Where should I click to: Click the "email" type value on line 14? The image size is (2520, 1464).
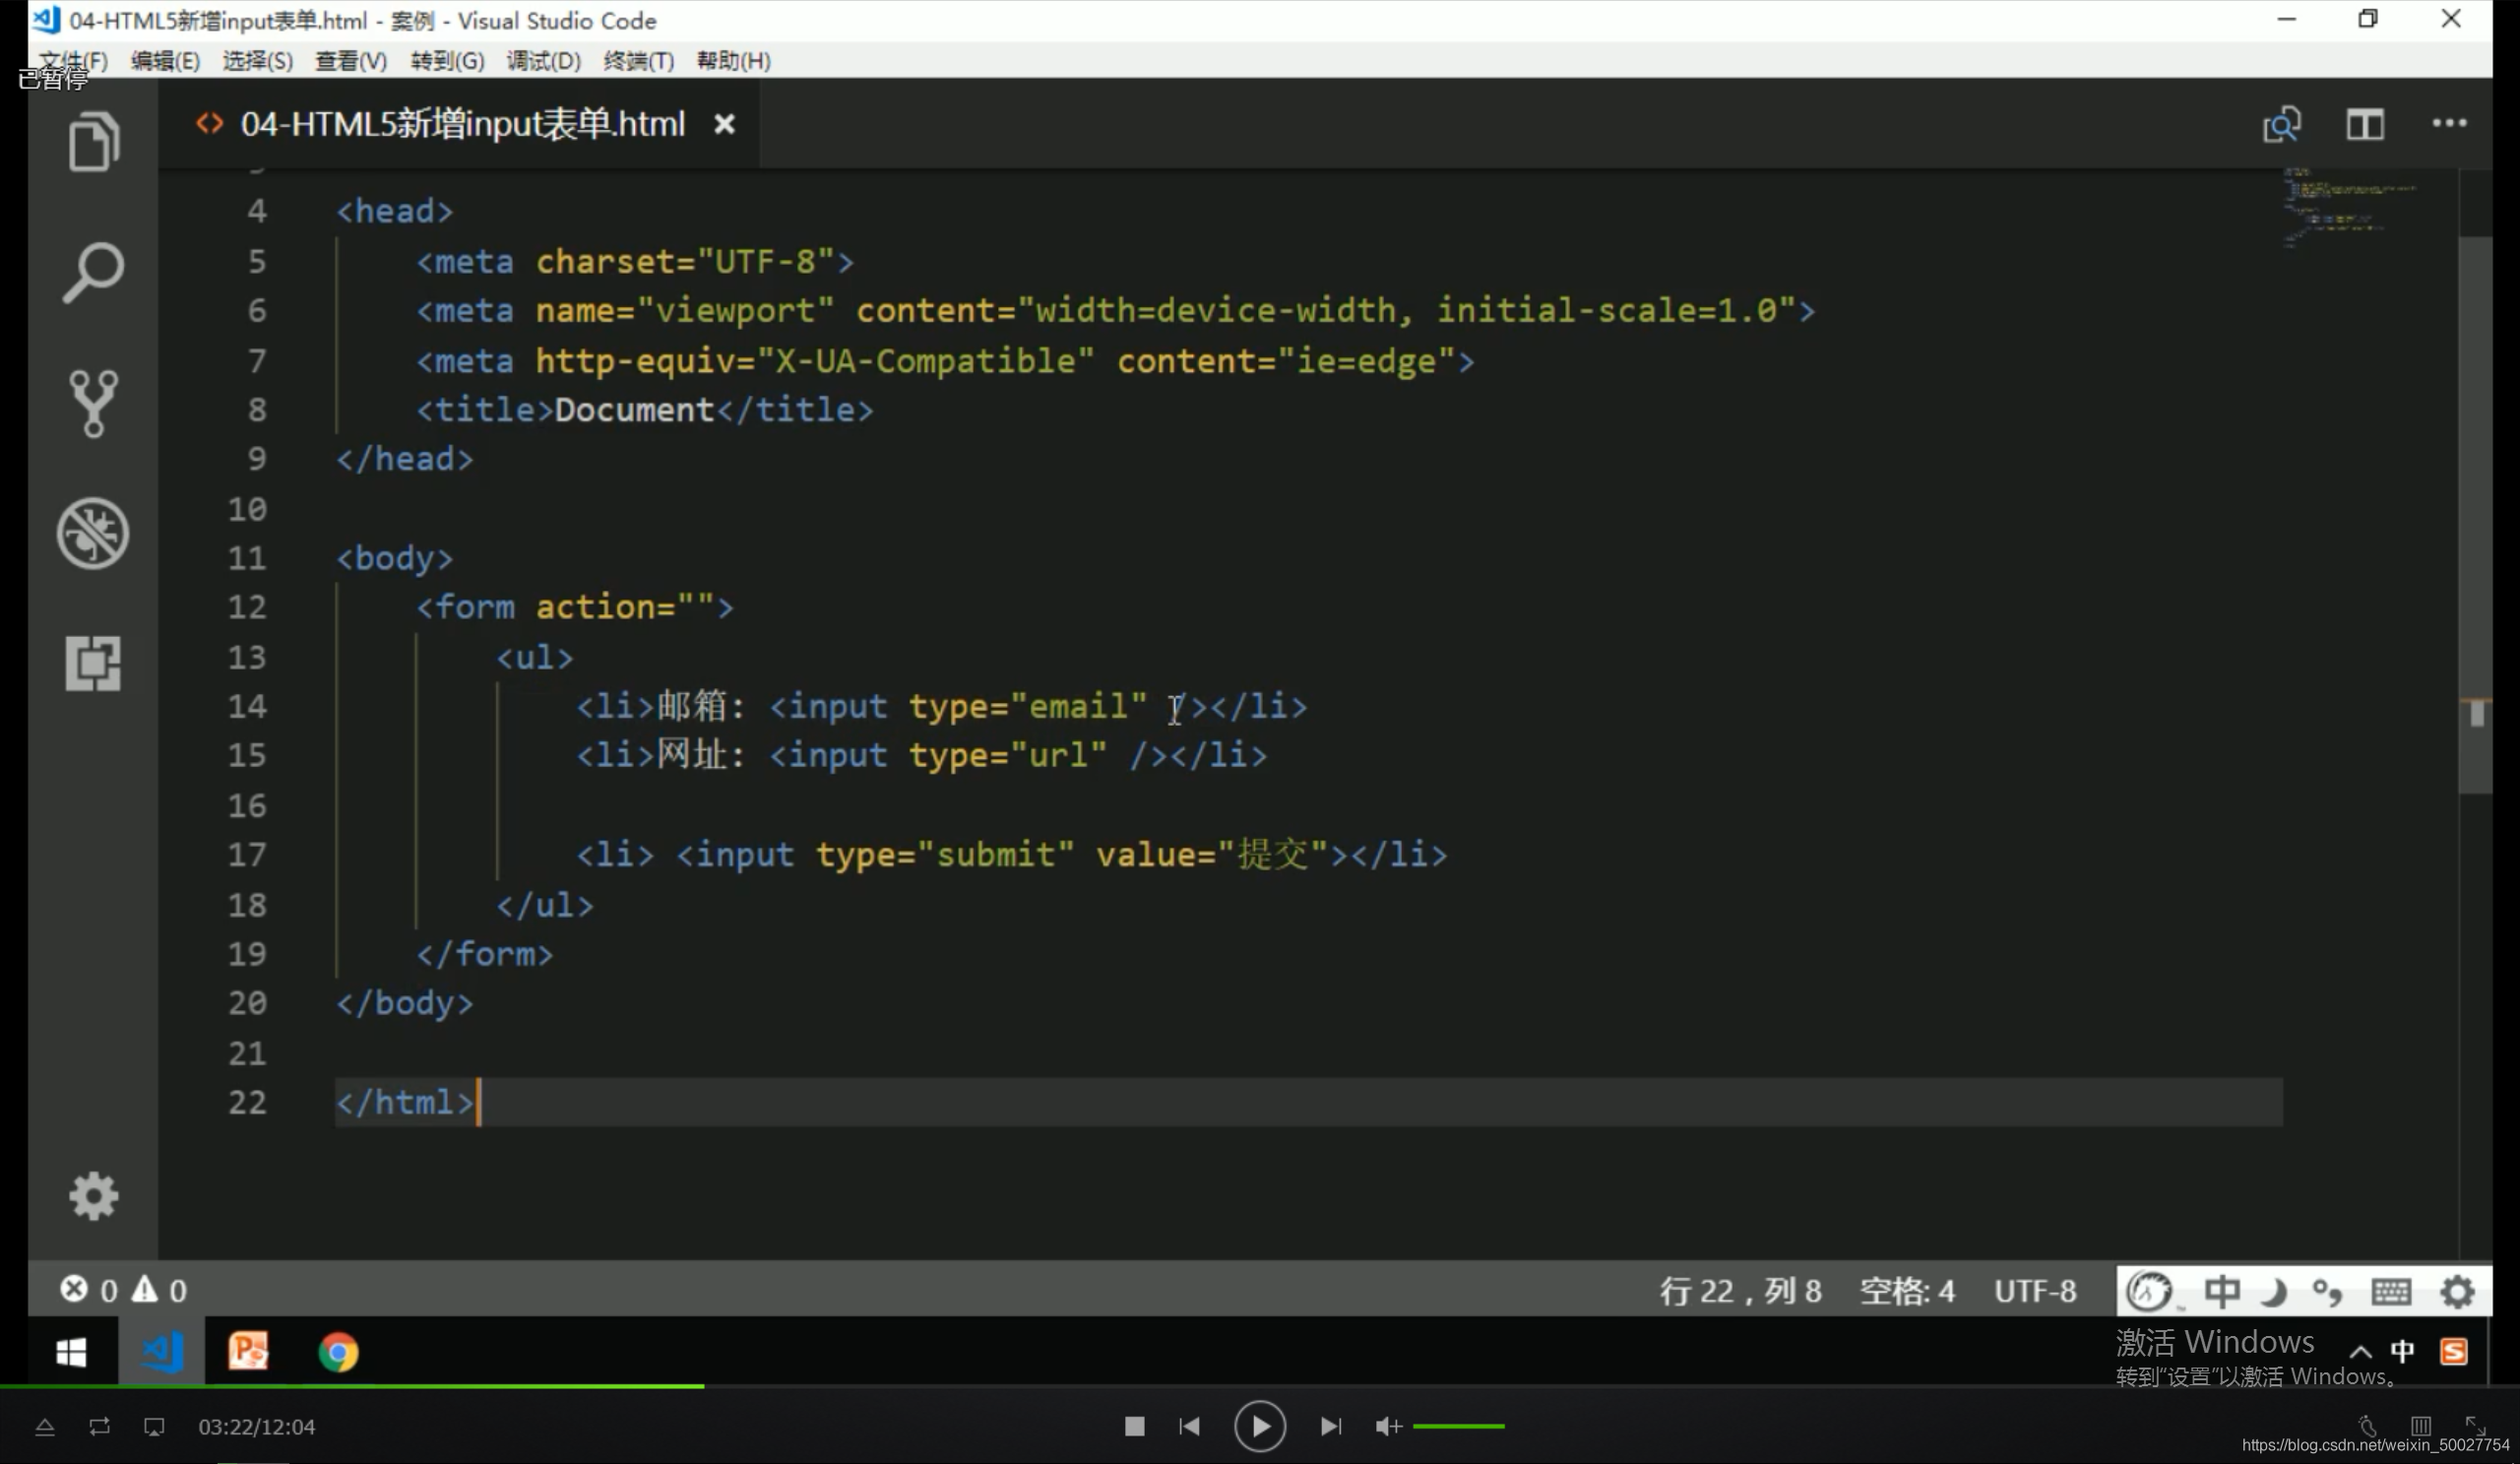1079,706
